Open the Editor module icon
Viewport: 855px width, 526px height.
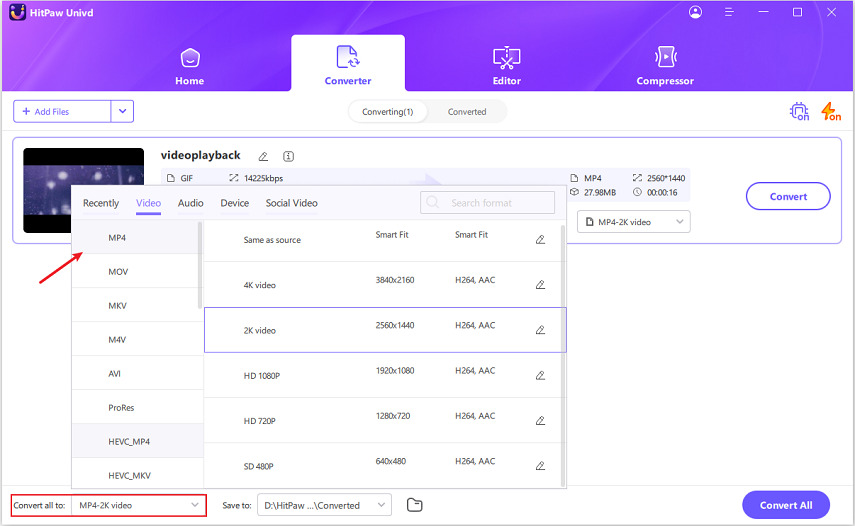coord(507,58)
